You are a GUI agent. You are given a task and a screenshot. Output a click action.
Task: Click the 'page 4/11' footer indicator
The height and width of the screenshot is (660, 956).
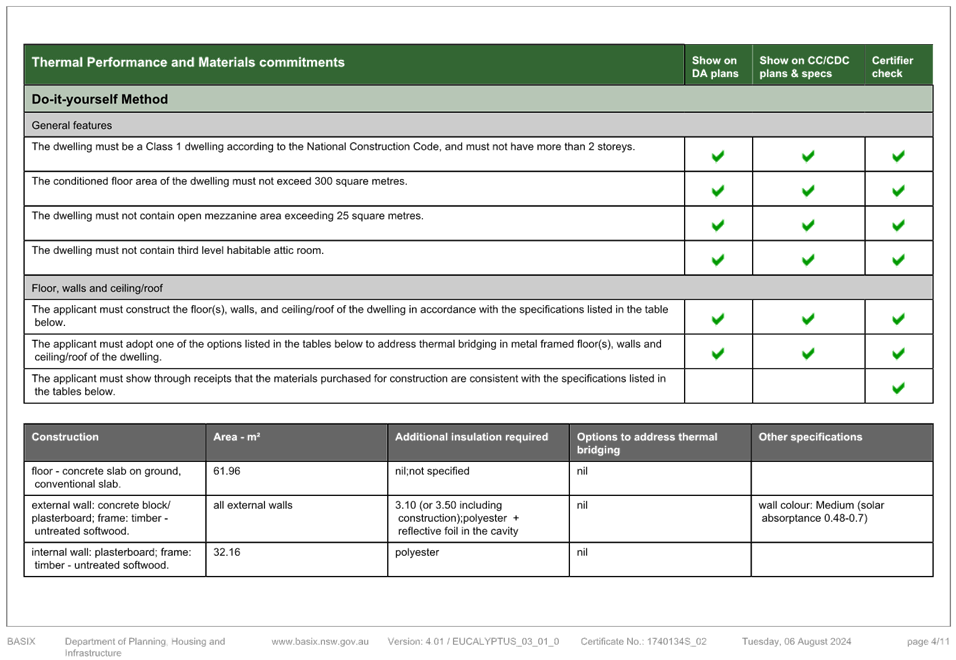click(x=928, y=642)
